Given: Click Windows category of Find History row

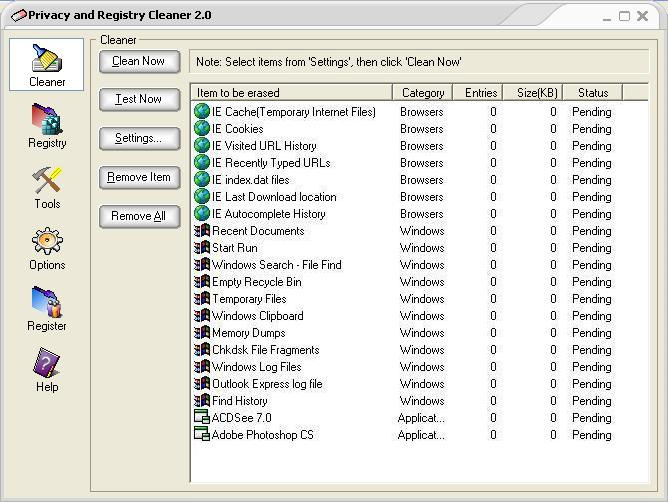Looking at the screenshot, I should coord(422,401).
